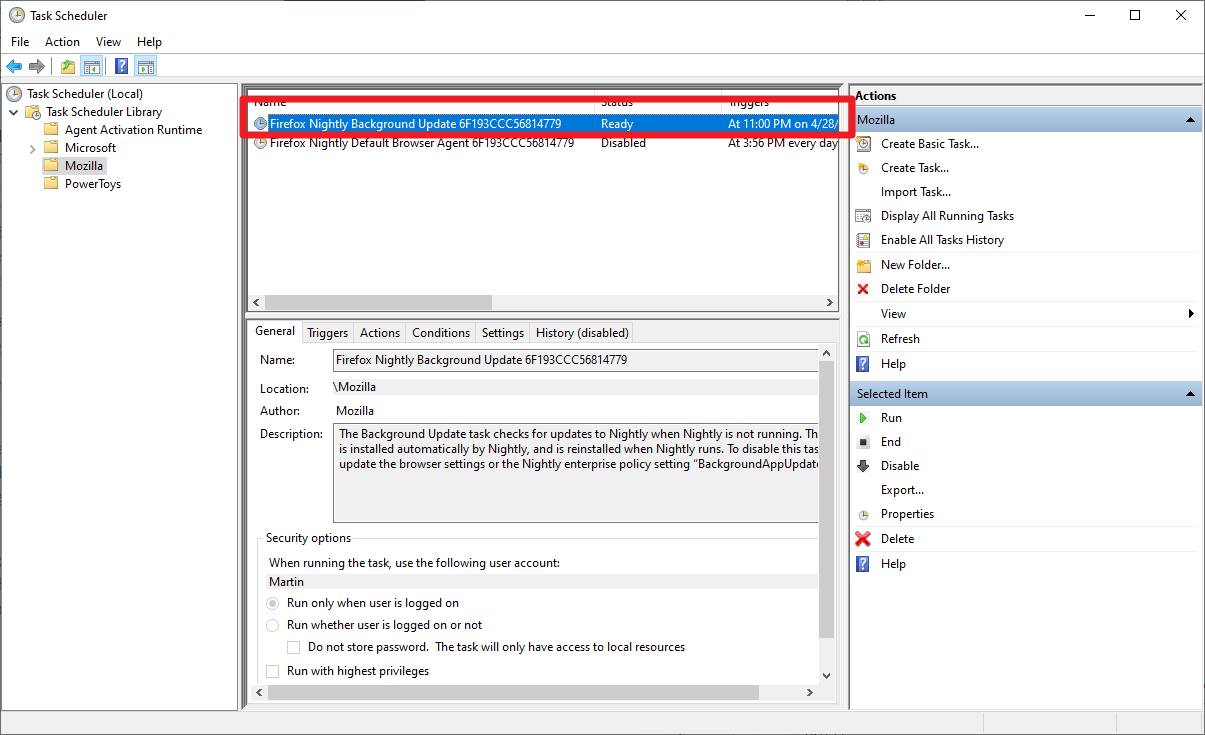
Task: Click the Refresh icon in Actions pane
Action: [863, 338]
